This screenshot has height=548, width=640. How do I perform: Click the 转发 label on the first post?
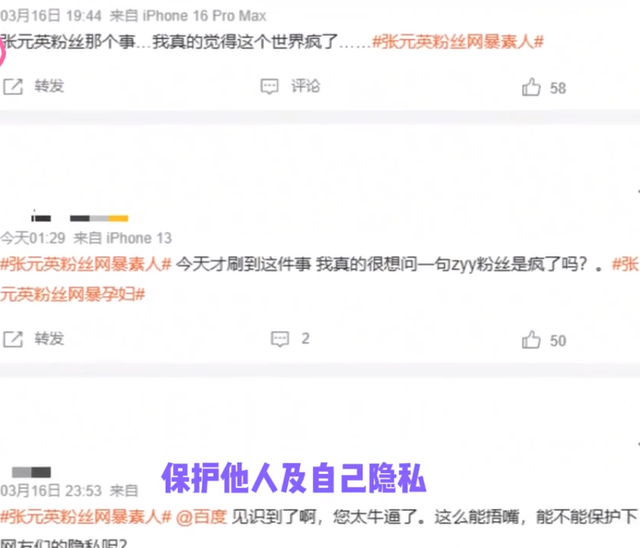coord(49,86)
